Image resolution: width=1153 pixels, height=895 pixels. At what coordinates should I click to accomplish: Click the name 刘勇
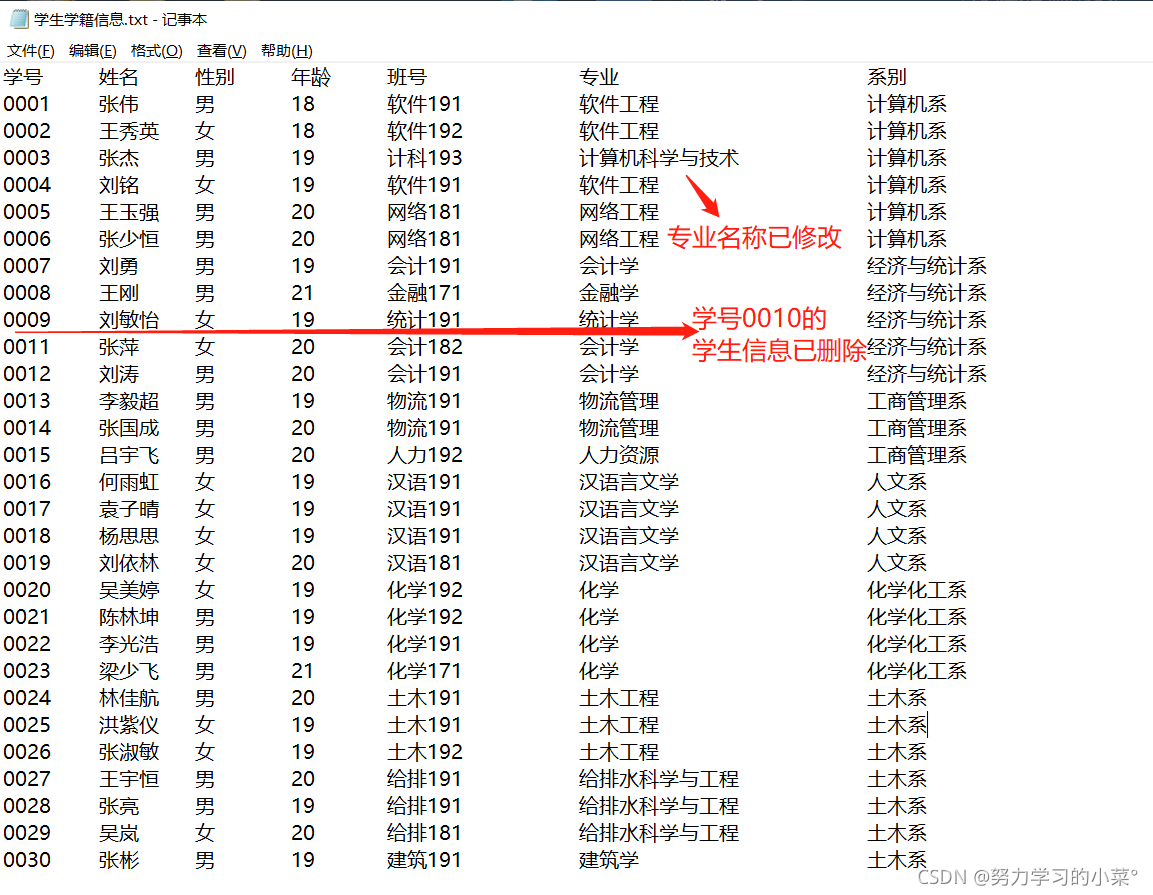(x=119, y=266)
